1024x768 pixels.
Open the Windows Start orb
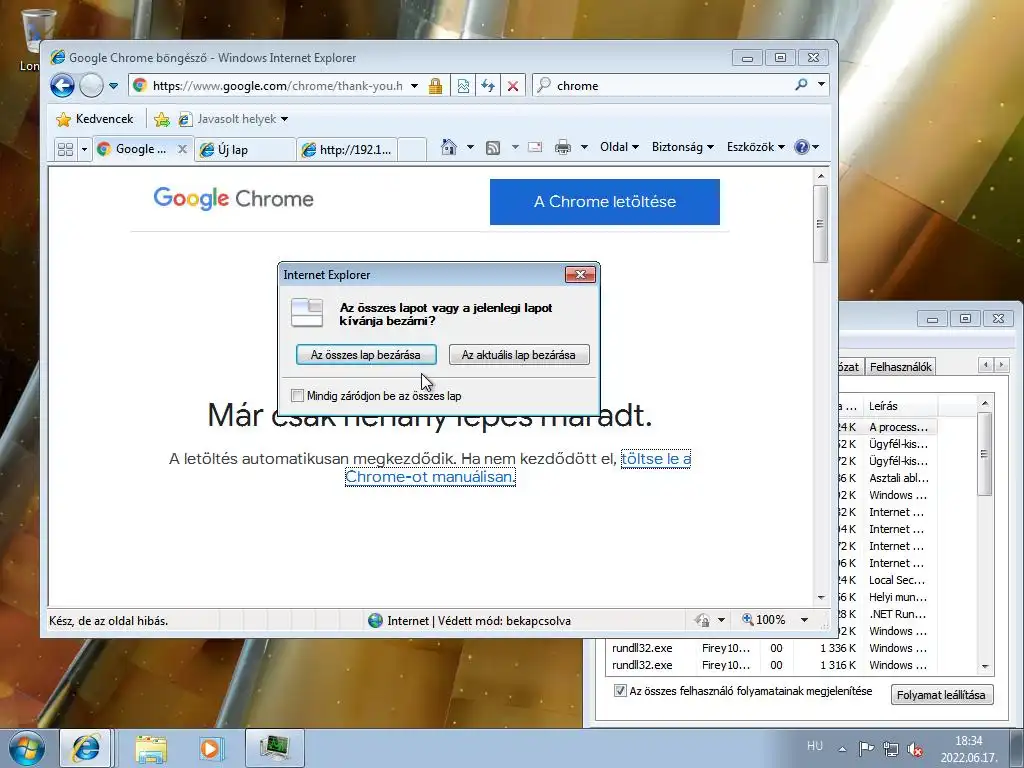(27, 748)
